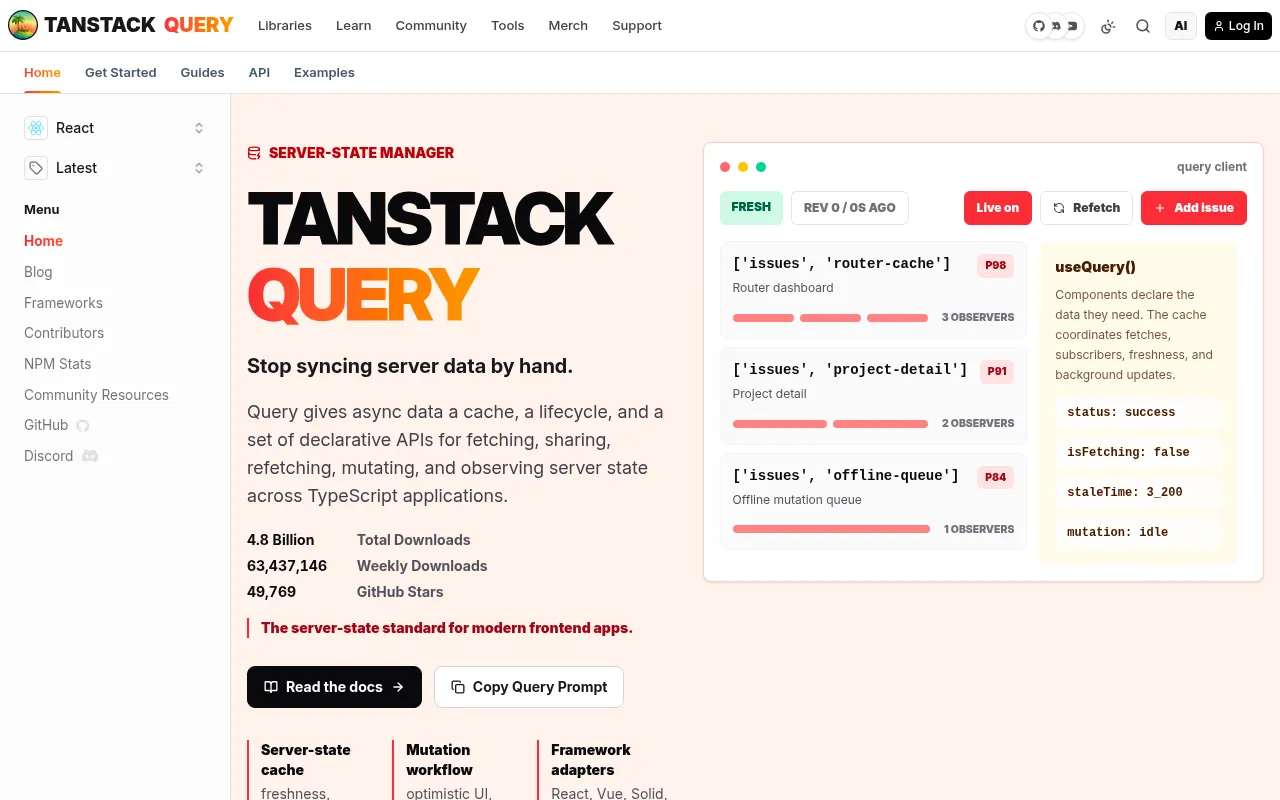Expand the React framework dropdown
This screenshot has height=800, width=1280.
pyautogui.click(x=115, y=128)
